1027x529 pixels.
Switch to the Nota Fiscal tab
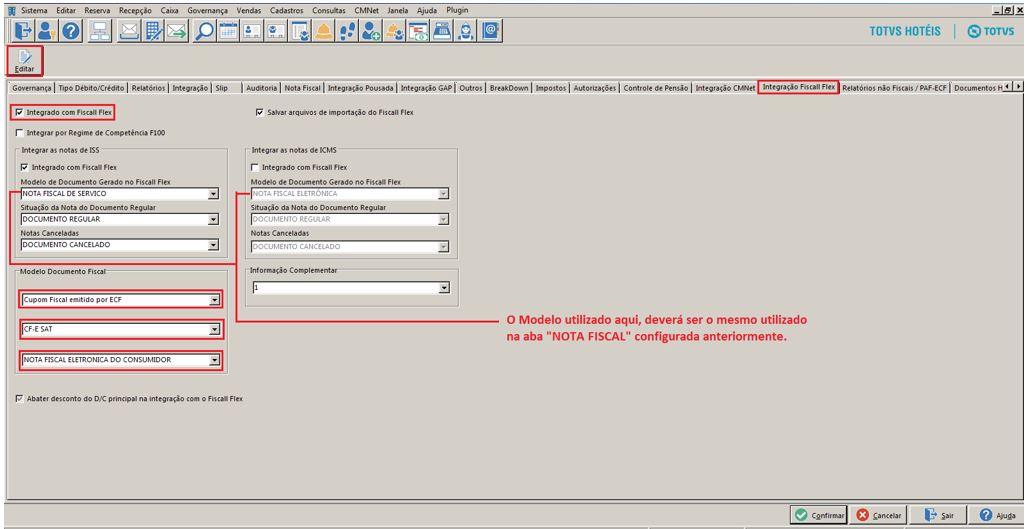tap(302, 87)
